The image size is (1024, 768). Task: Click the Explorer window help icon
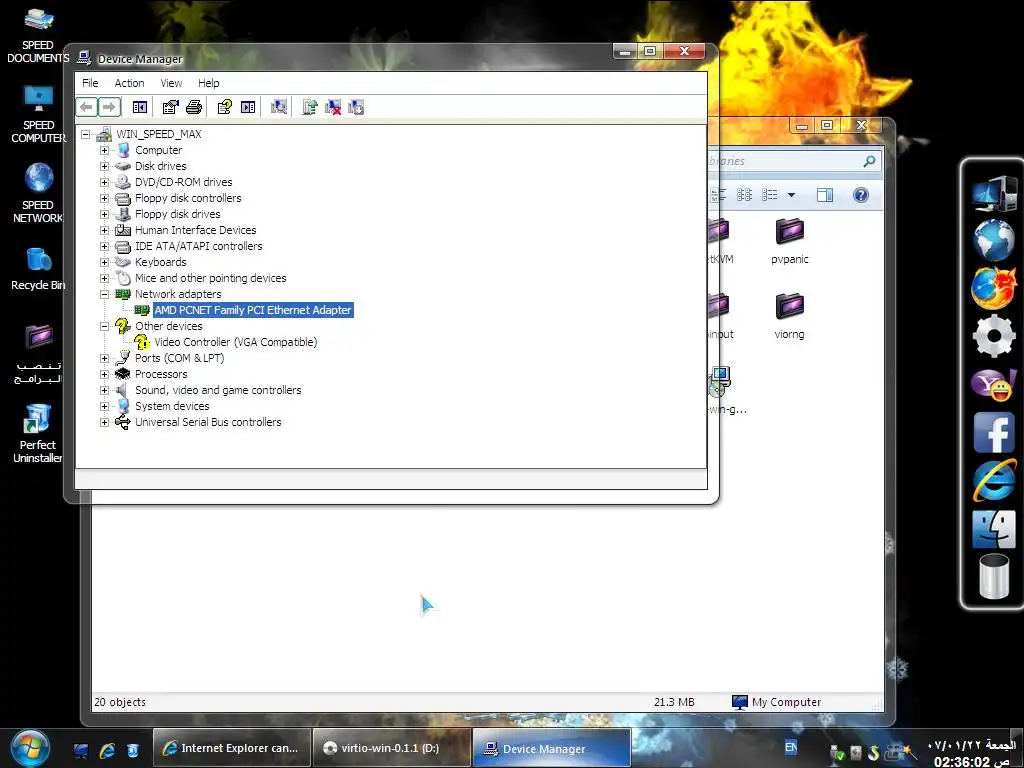861,195
